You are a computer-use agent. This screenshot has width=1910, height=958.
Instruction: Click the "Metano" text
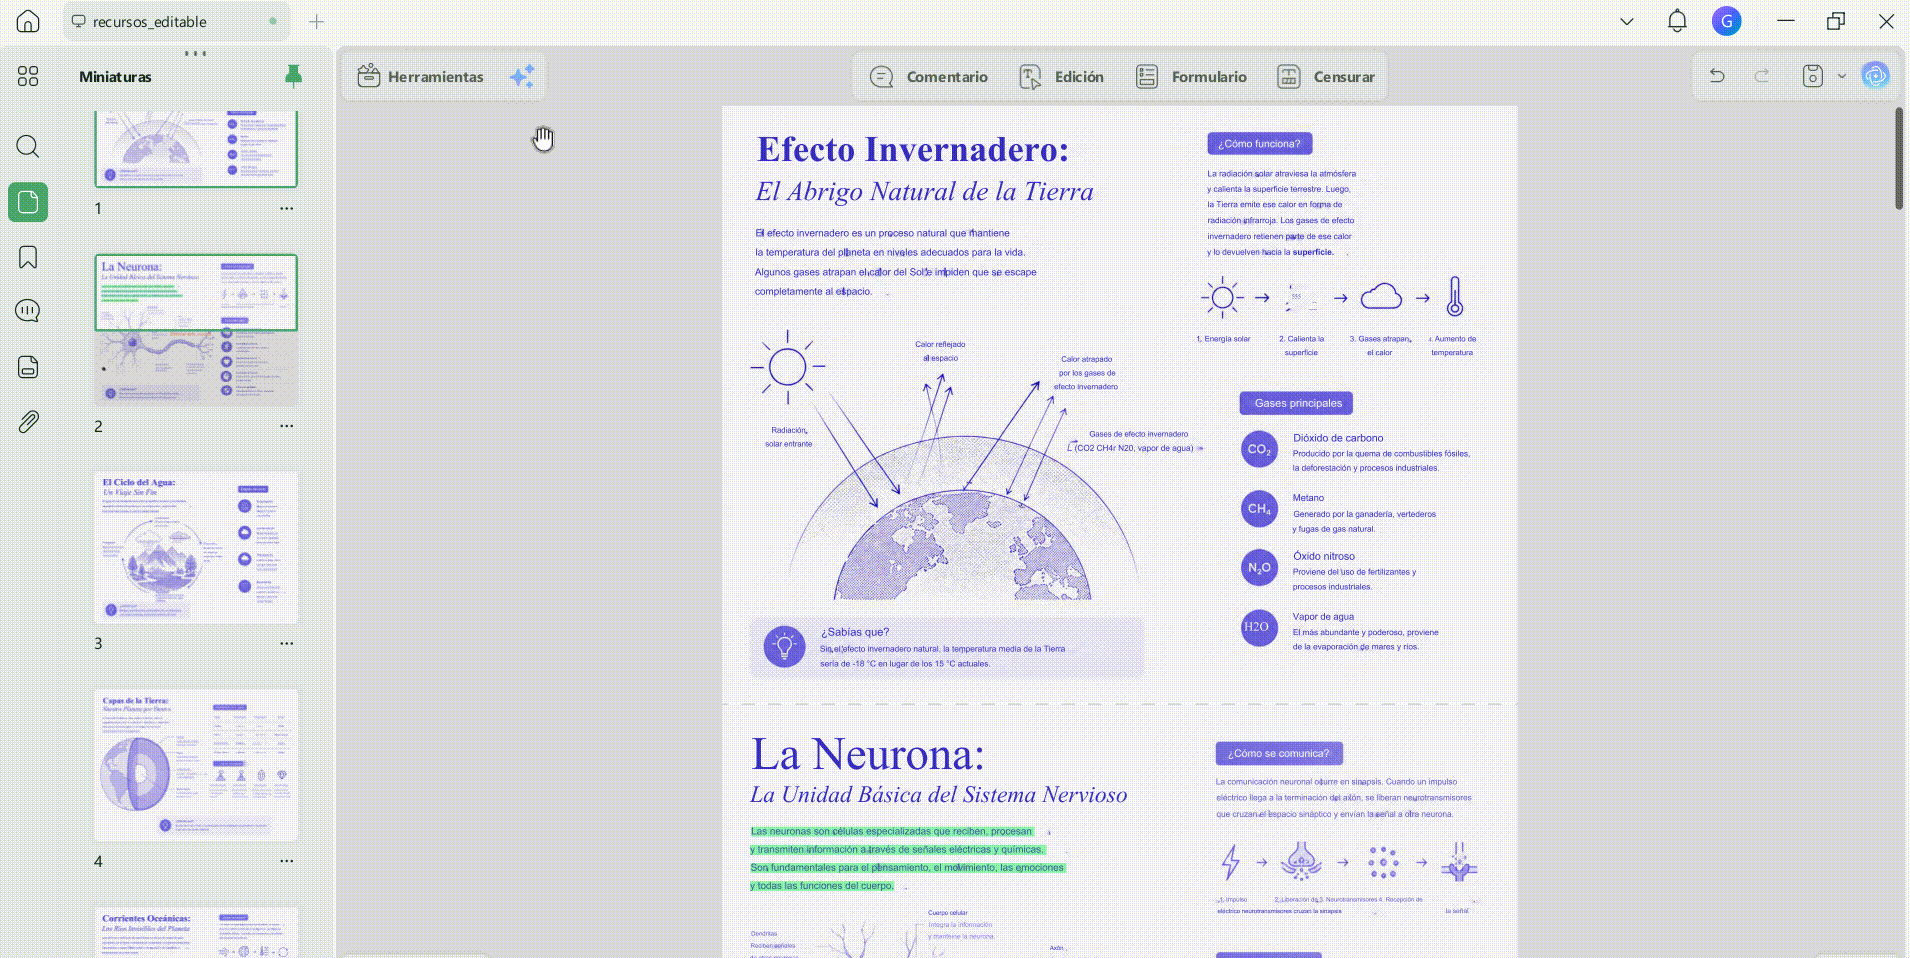1308,498
